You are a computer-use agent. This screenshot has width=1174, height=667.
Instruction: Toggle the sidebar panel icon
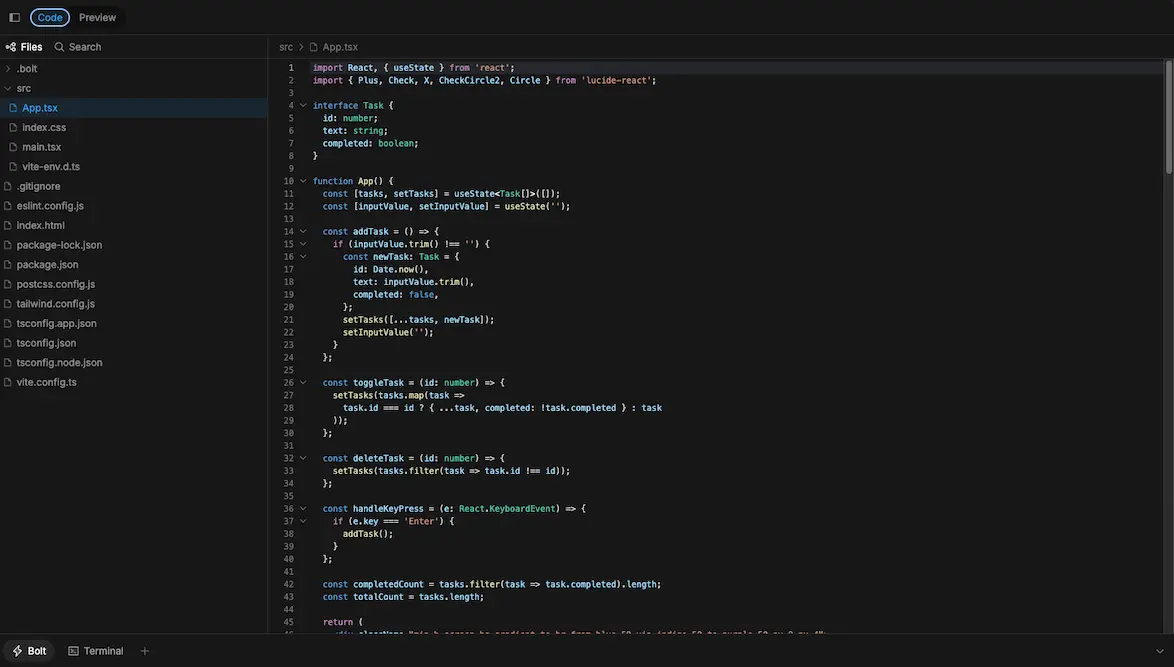[14, 17]
